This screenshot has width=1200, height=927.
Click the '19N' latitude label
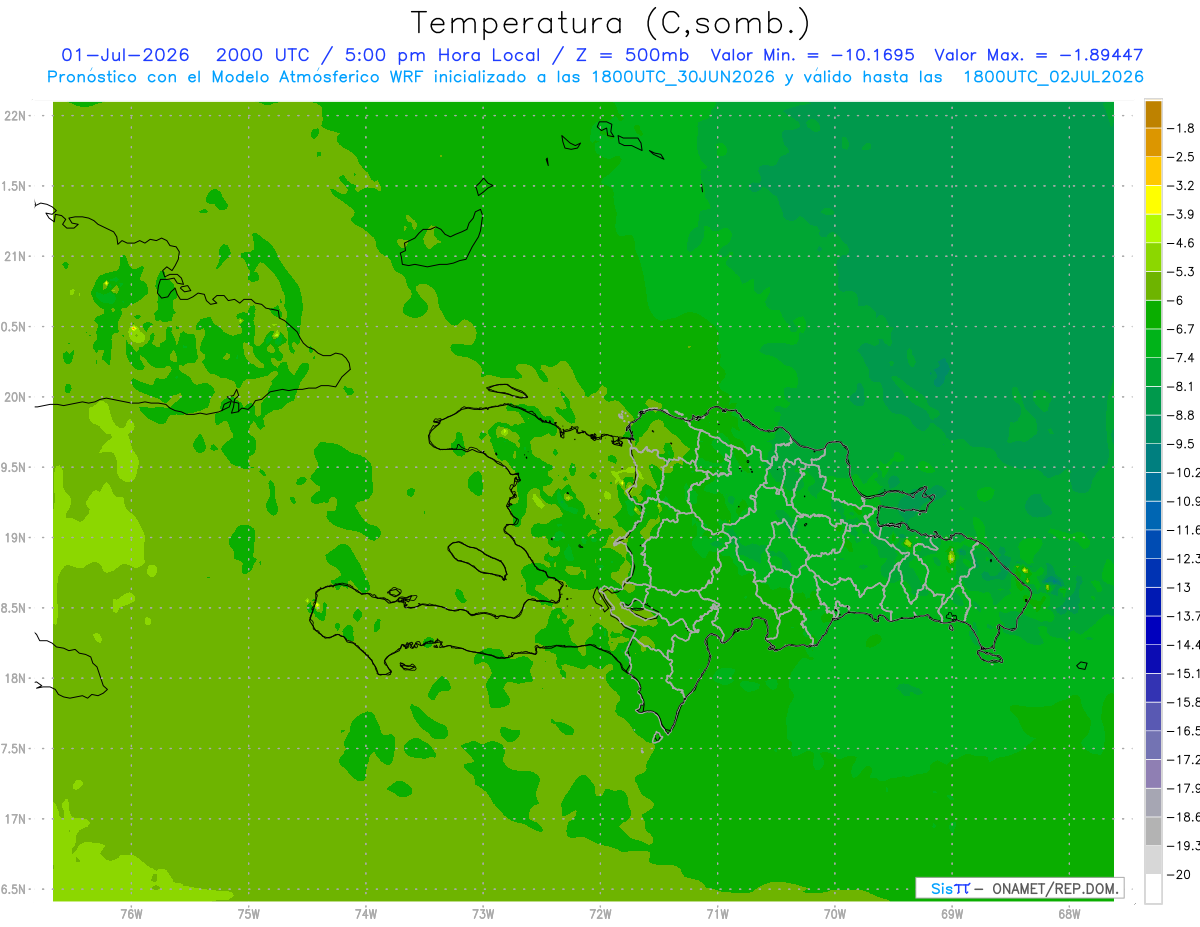pyautogui.click(x=16, y=538)
